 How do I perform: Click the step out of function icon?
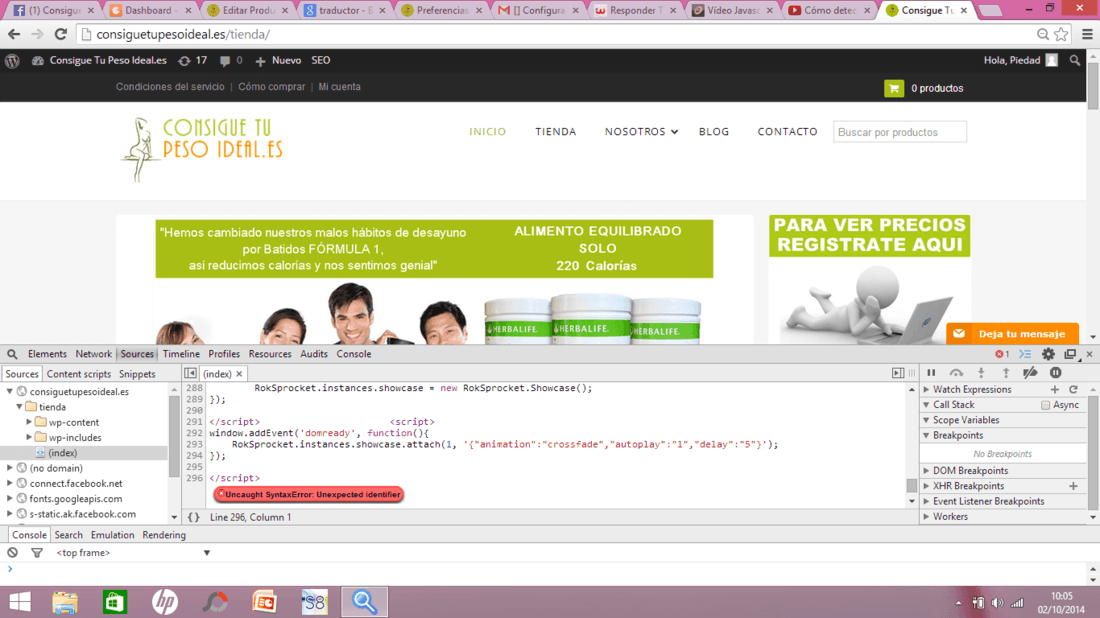pyautogui.click(x=1005, y=373)
